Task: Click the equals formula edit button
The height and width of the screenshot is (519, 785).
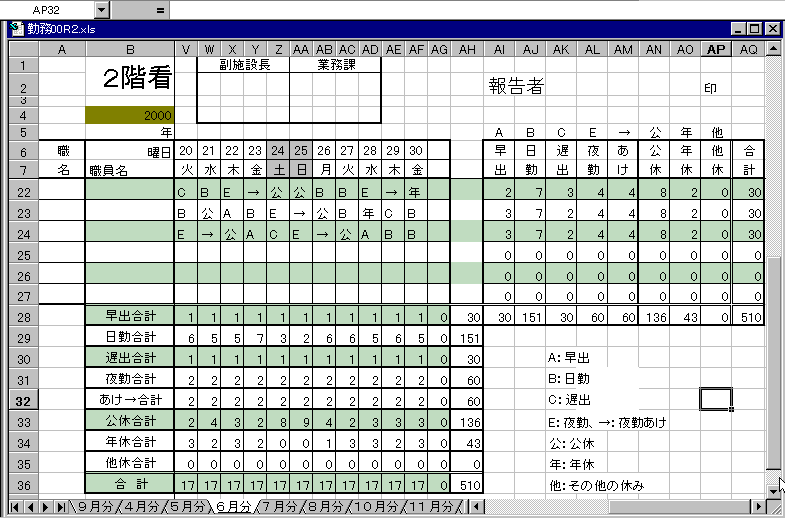Action: [159, 9]
